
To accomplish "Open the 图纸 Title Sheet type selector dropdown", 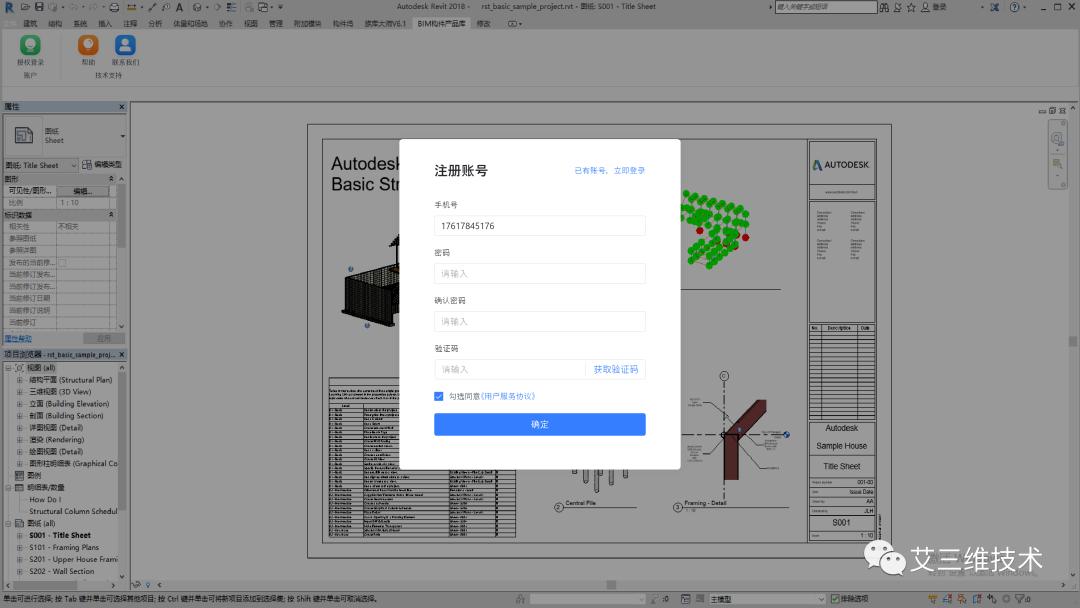I will tap(74, 166).
